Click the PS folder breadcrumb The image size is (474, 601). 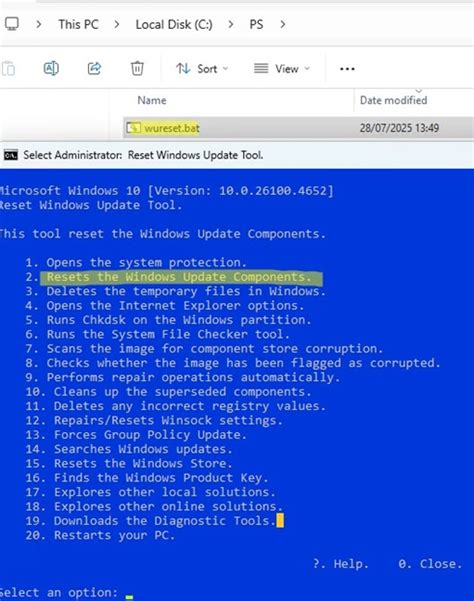tap(256, 25)
